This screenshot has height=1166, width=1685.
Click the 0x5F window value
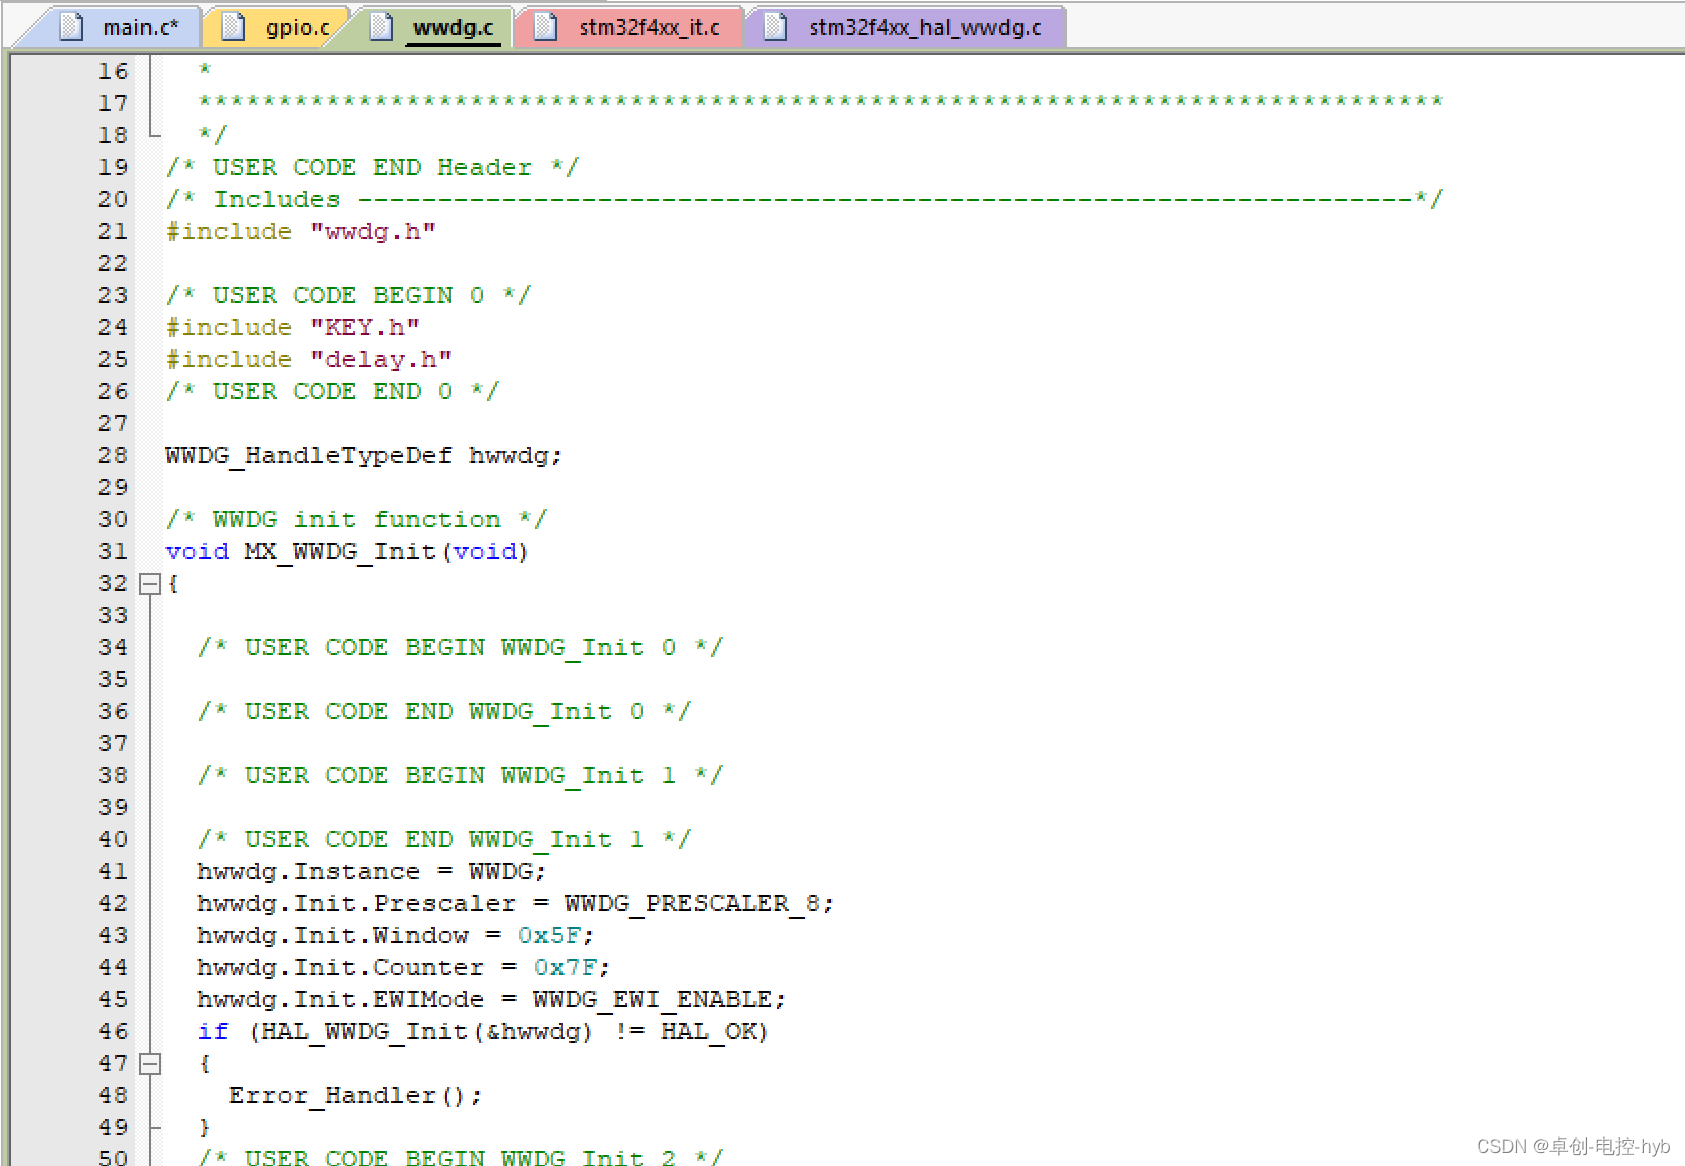549,936
